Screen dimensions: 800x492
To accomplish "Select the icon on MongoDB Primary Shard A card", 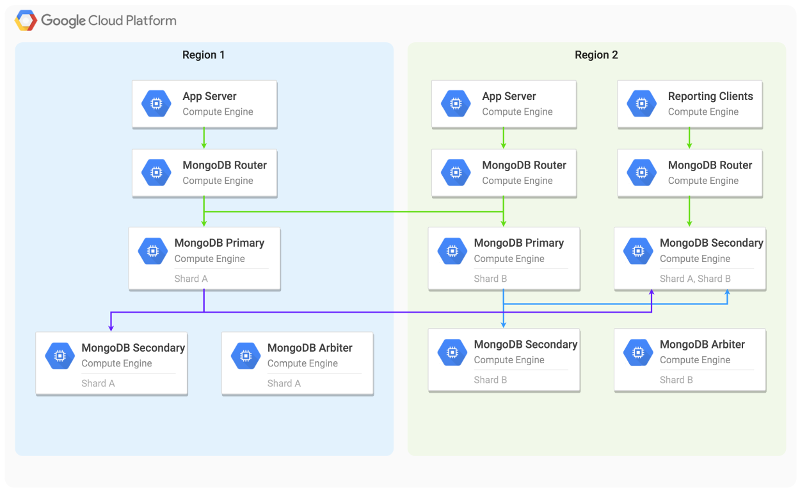I will tap(153, 251).
